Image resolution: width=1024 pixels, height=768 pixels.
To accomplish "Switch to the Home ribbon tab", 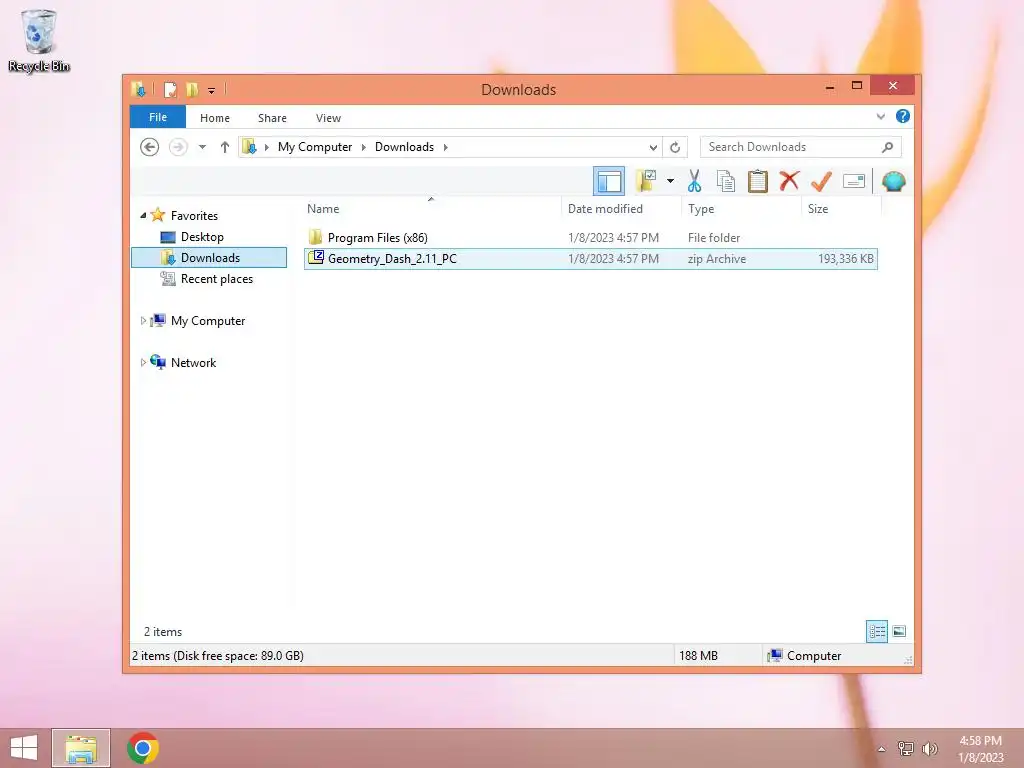I will point(215,118).
